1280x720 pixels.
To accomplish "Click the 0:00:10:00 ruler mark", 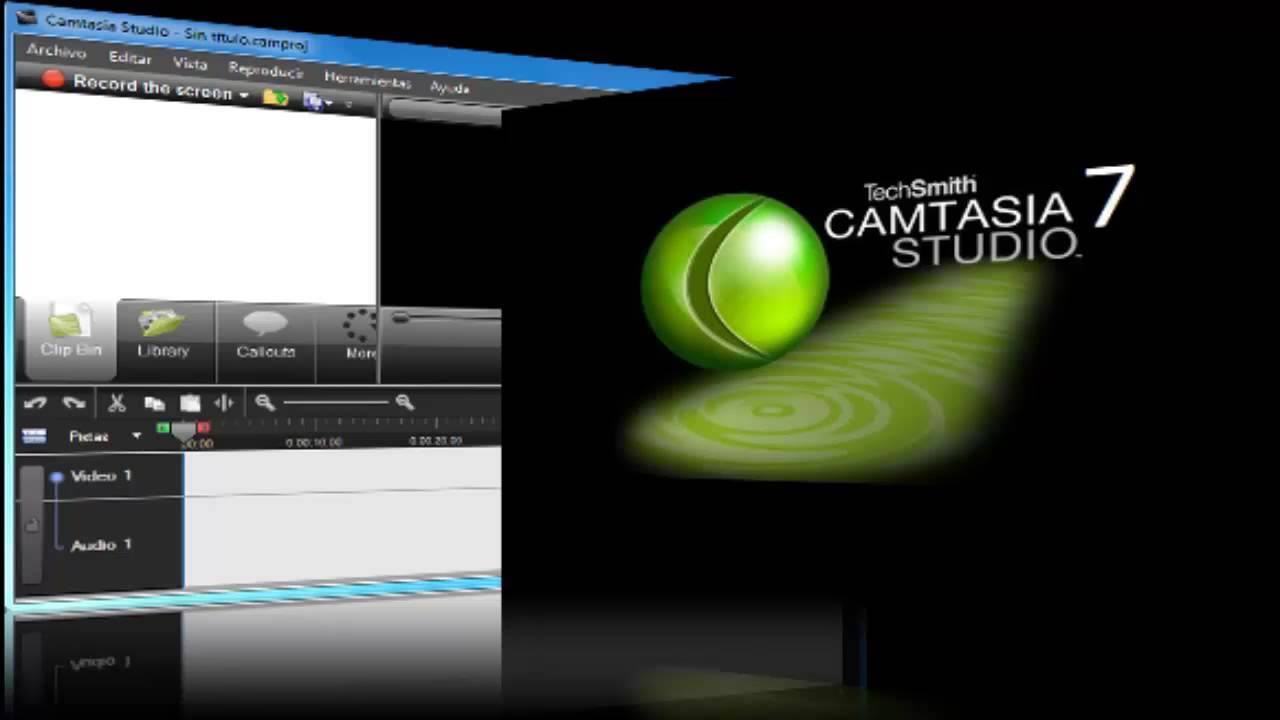I will point(314,441).
